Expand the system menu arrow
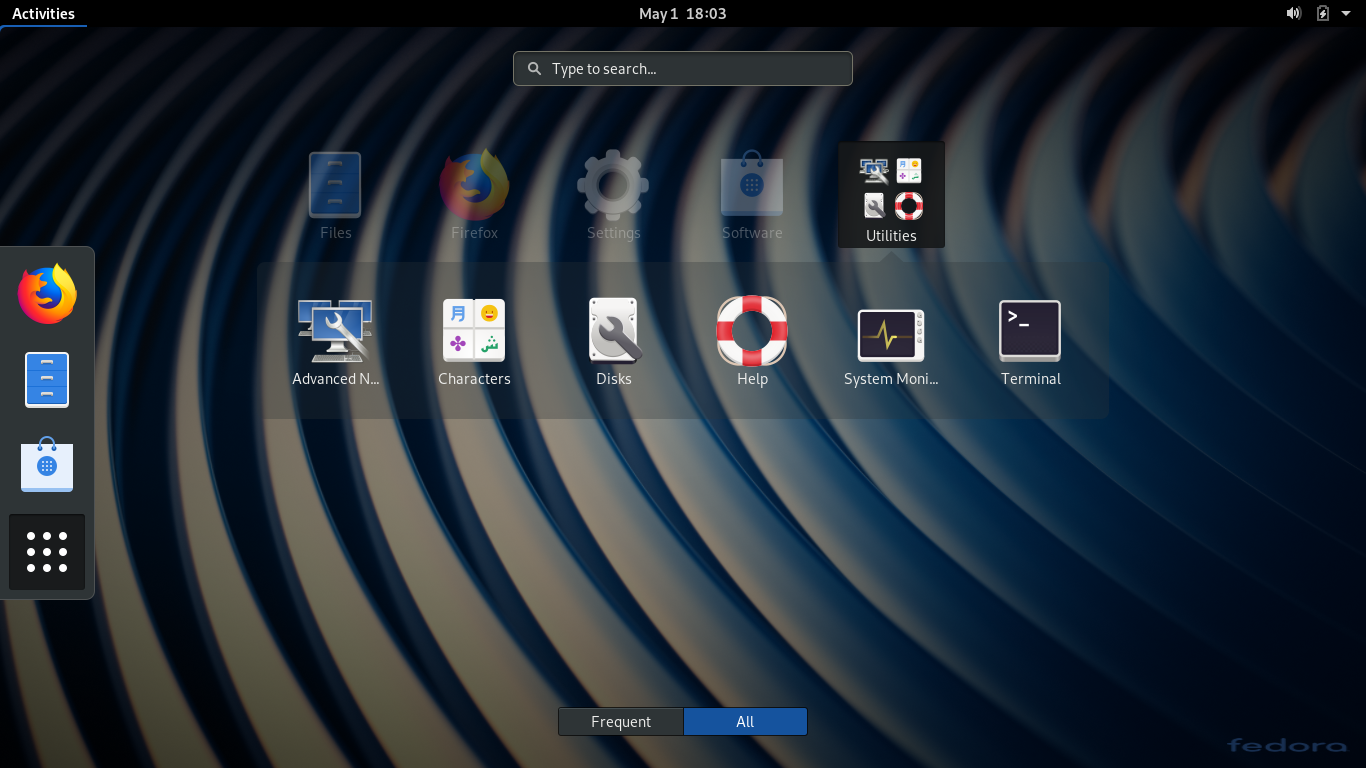 [1346, 13]
